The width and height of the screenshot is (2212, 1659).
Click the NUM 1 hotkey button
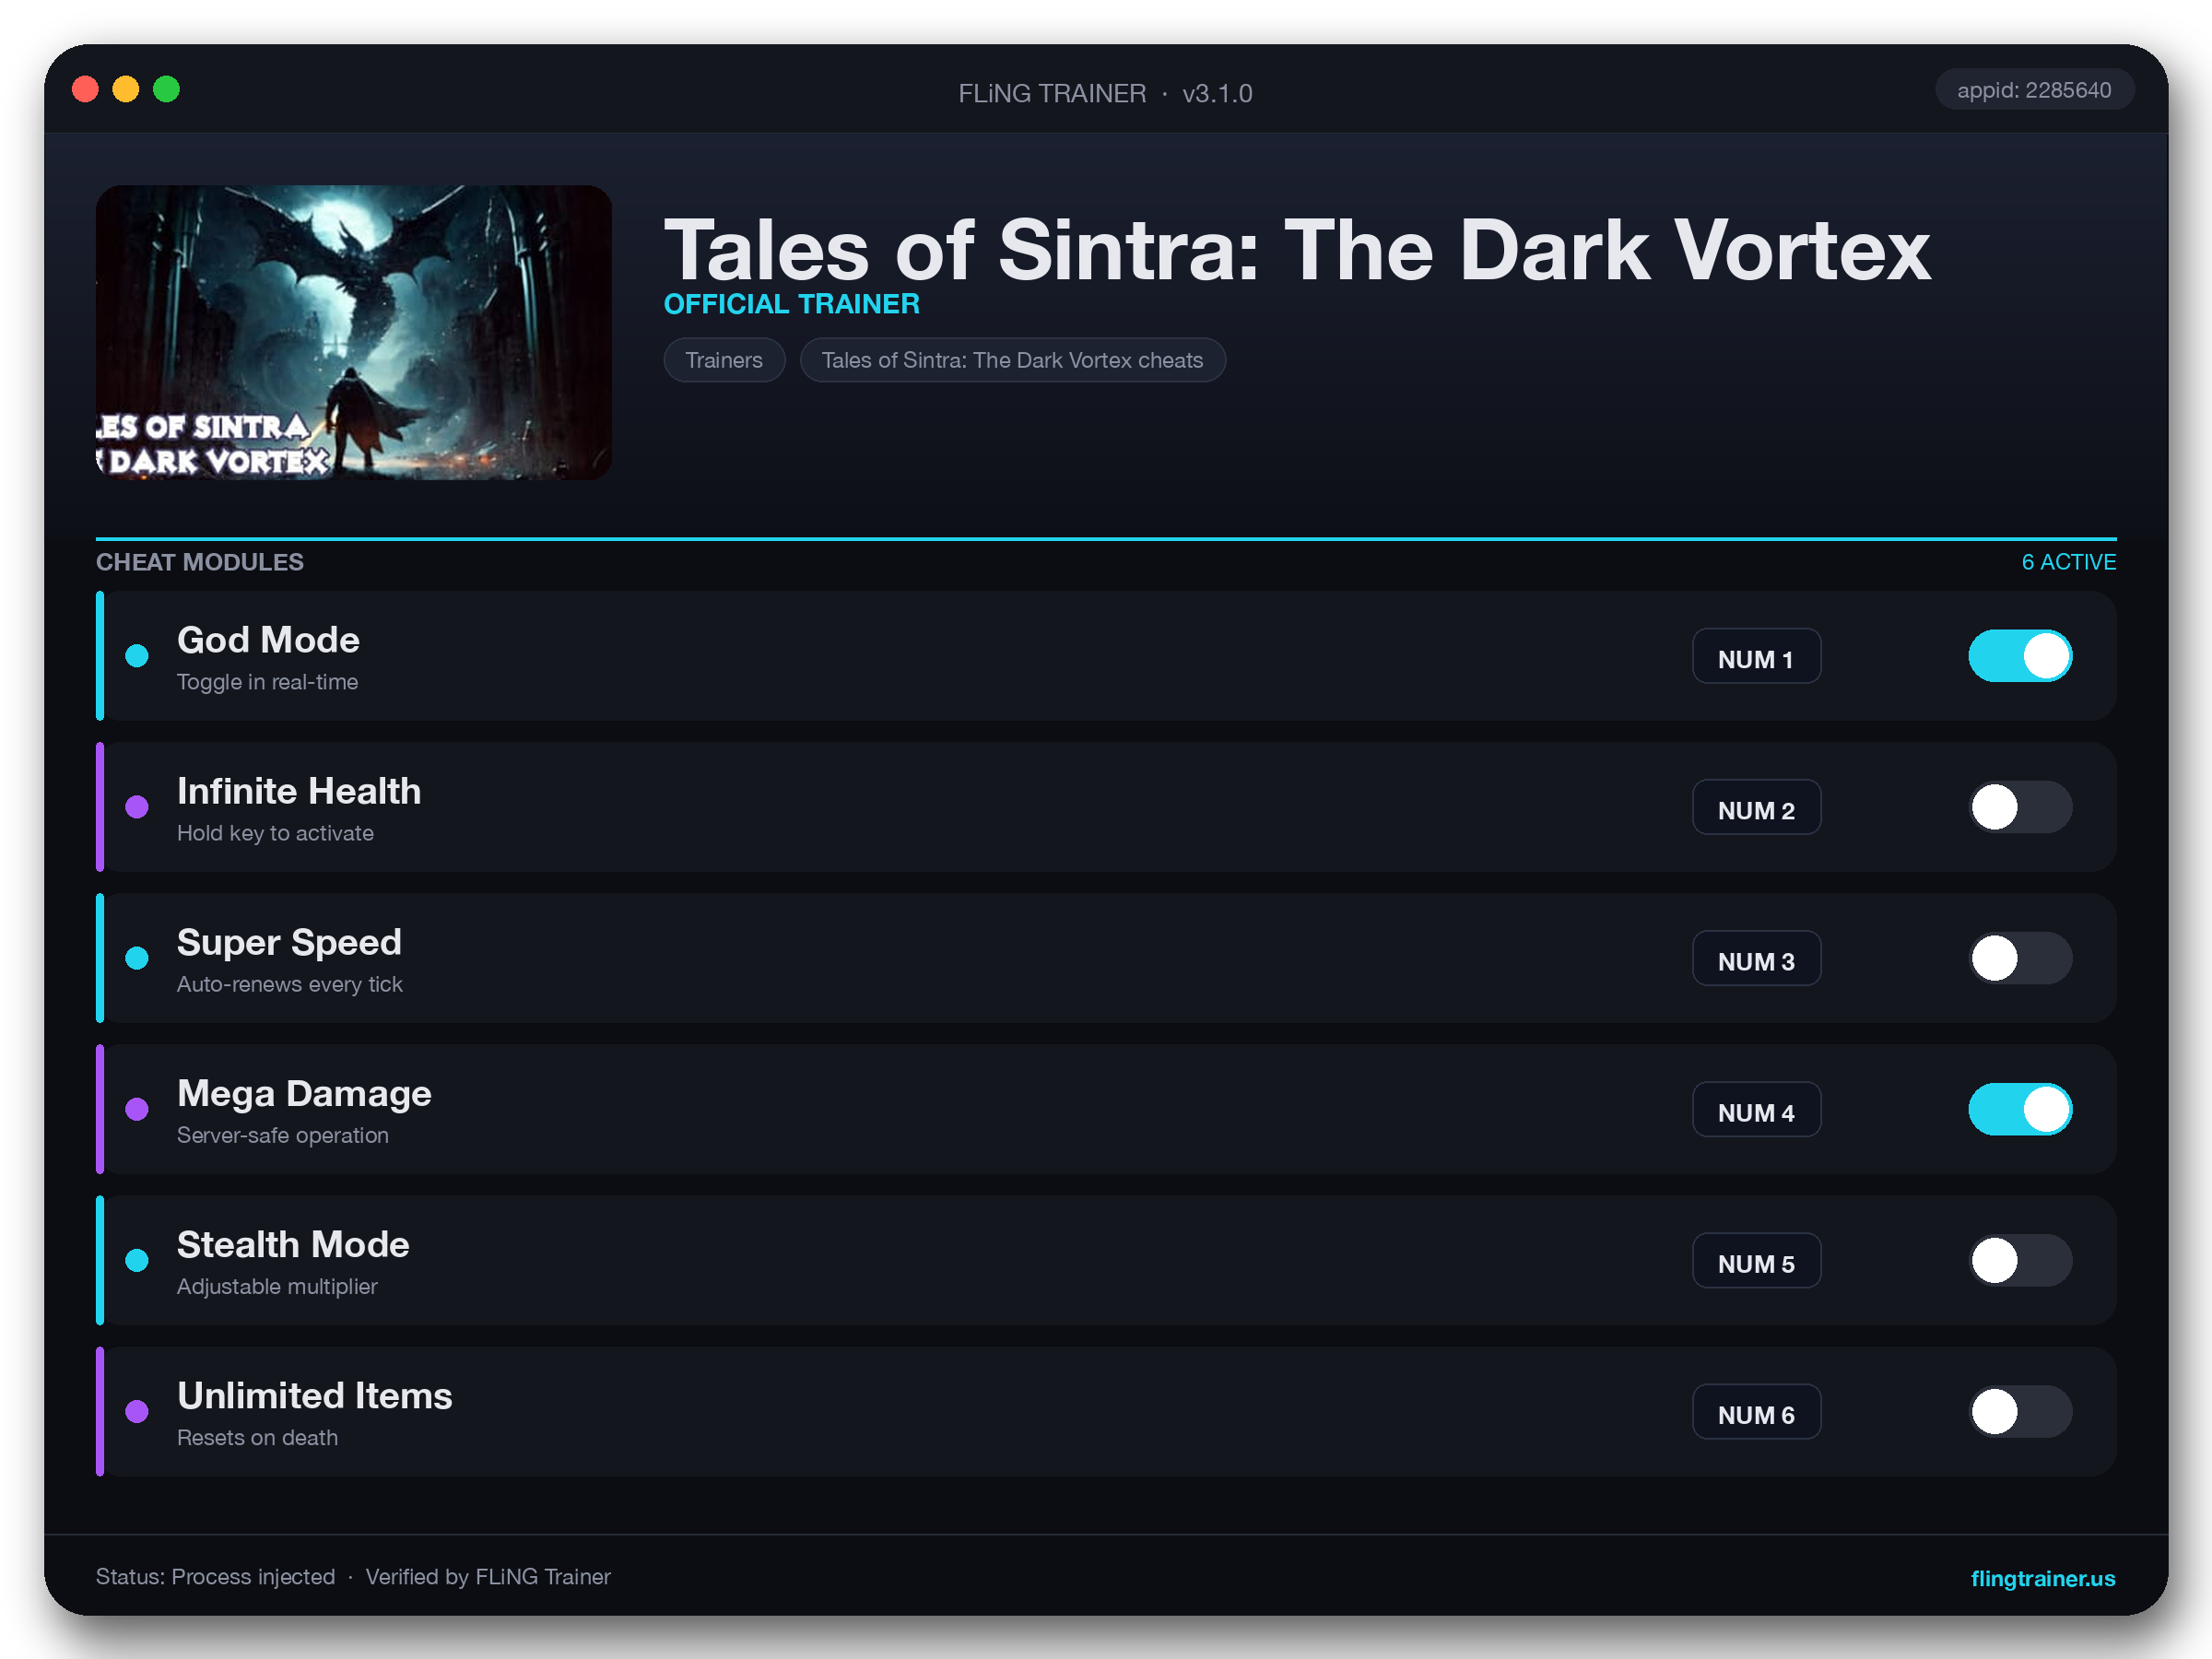(1756, 656)
